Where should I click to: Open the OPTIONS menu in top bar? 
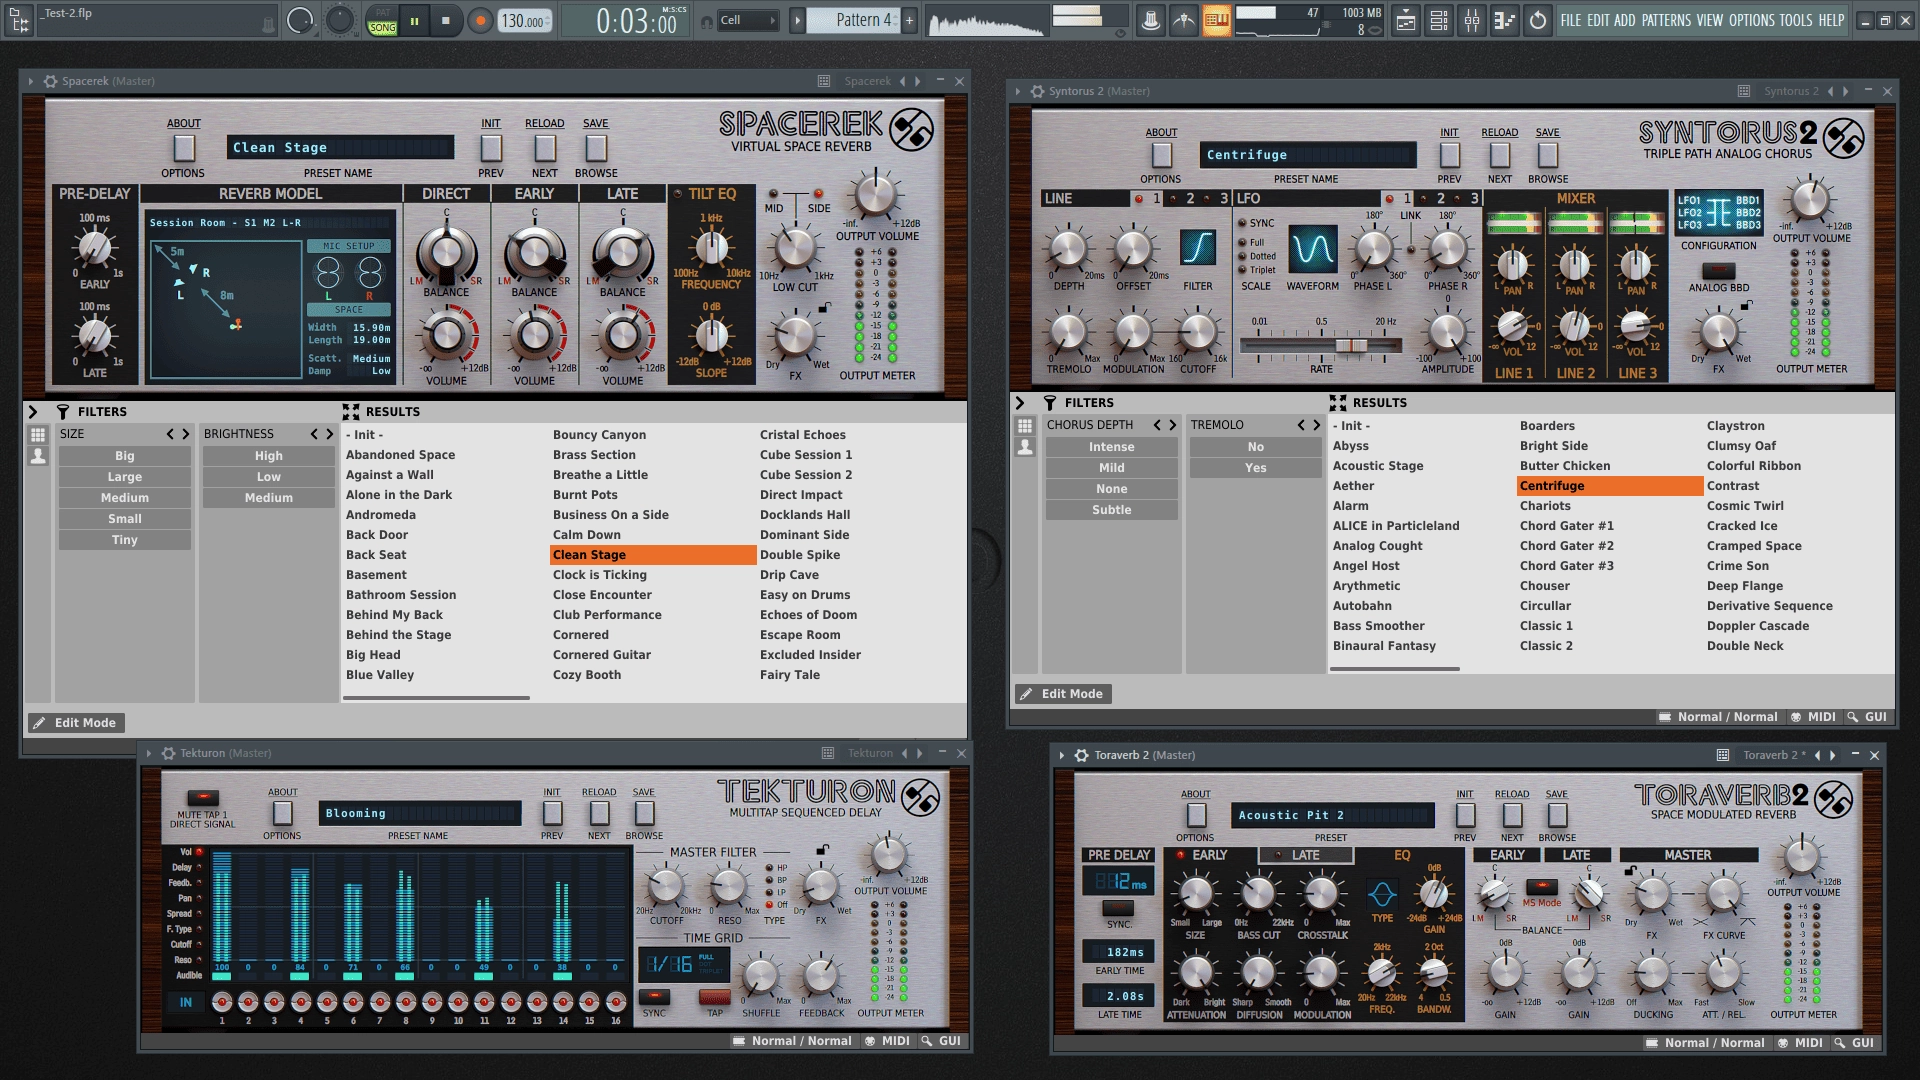(1751, 20)
